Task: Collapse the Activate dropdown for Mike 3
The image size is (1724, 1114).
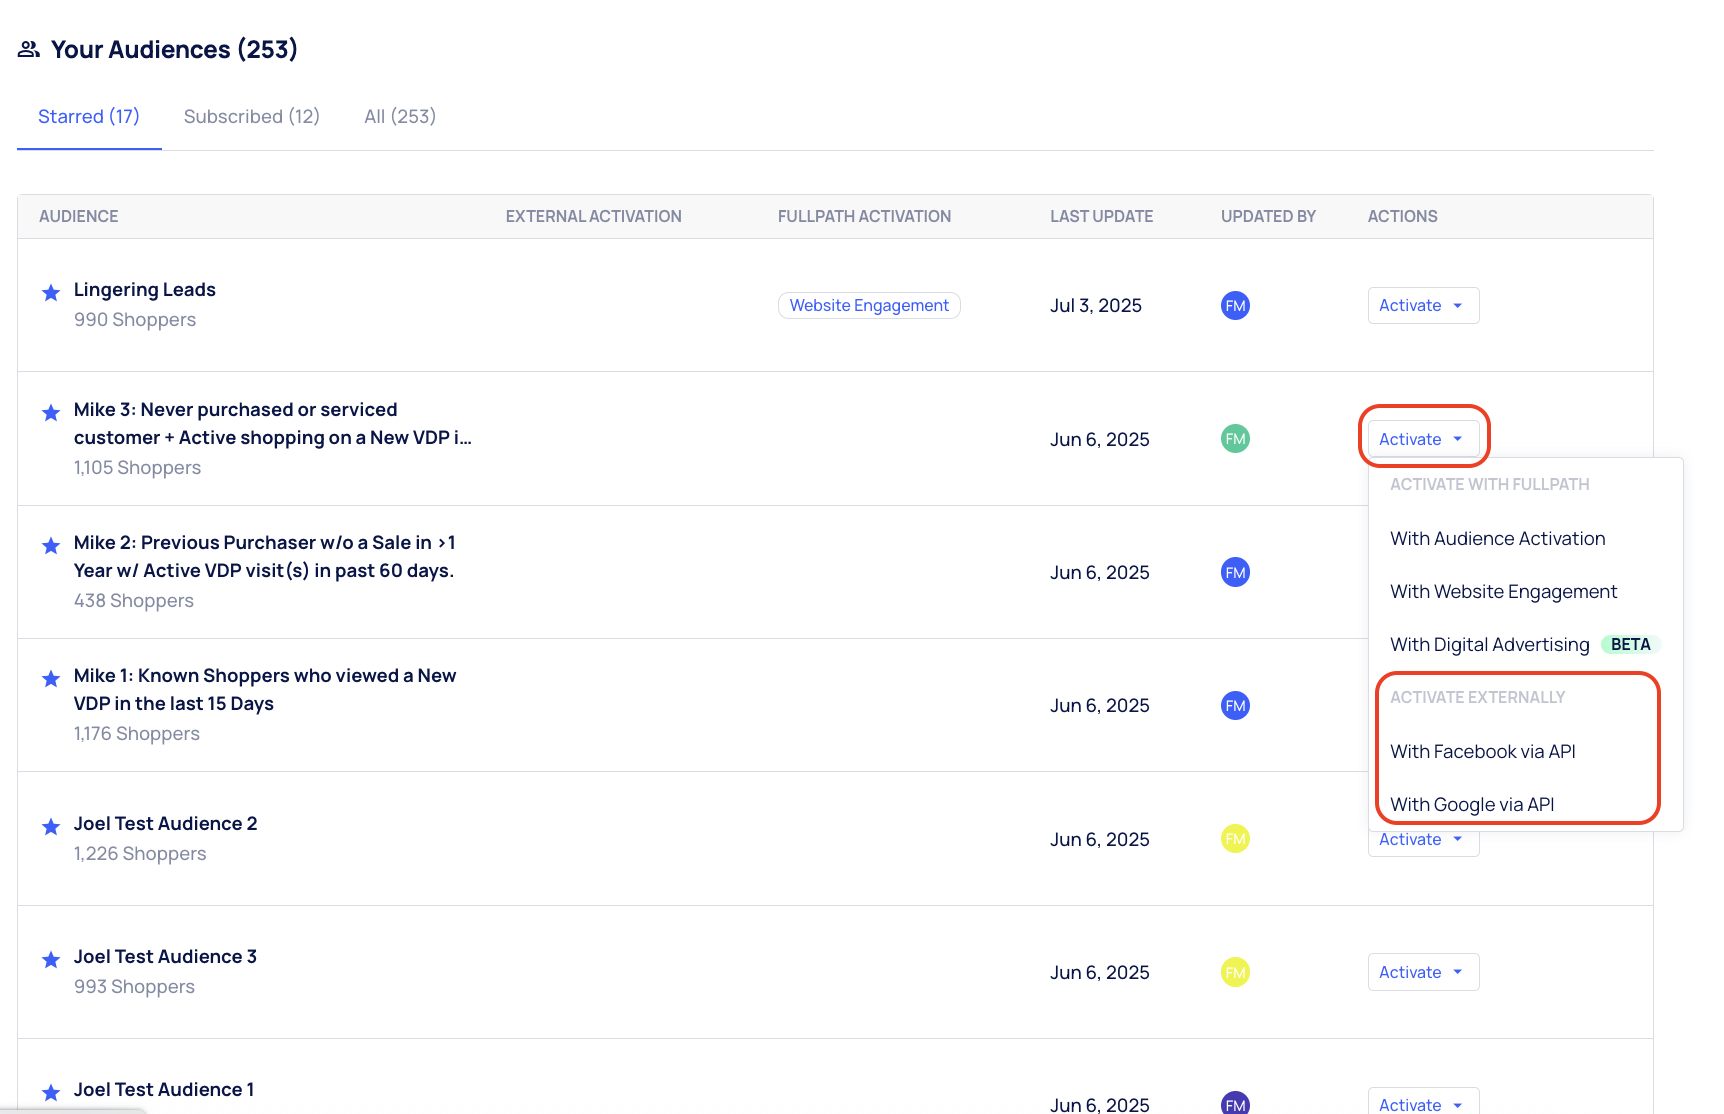Action: 1422,439
